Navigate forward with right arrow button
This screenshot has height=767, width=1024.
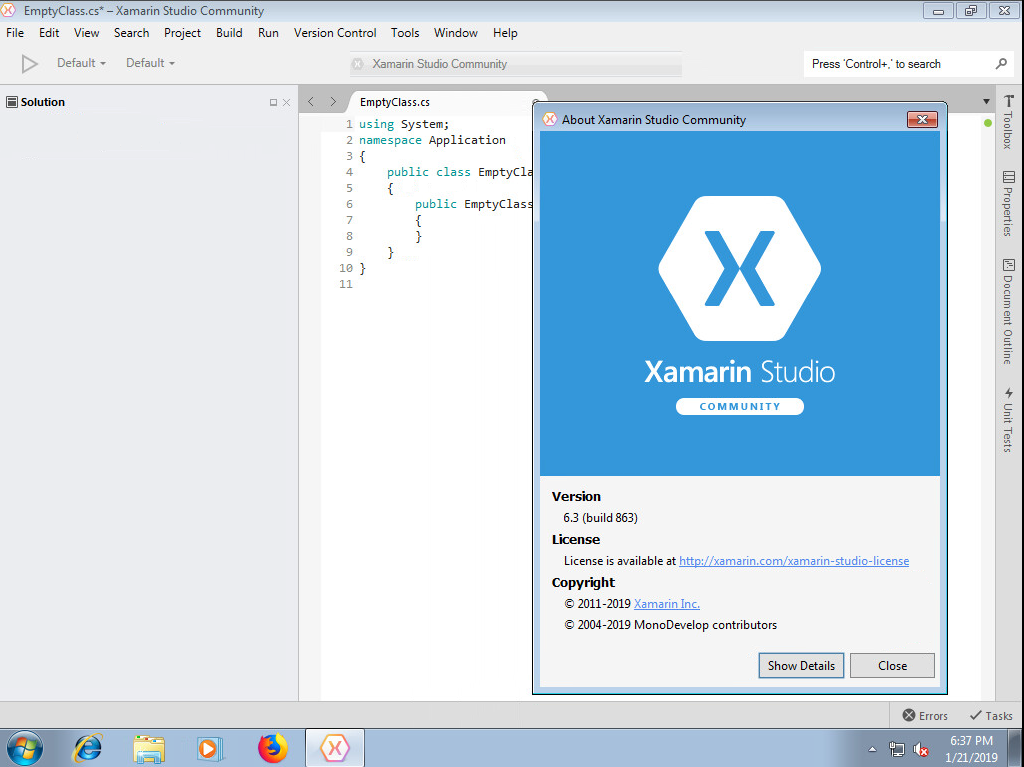(333, 102)
